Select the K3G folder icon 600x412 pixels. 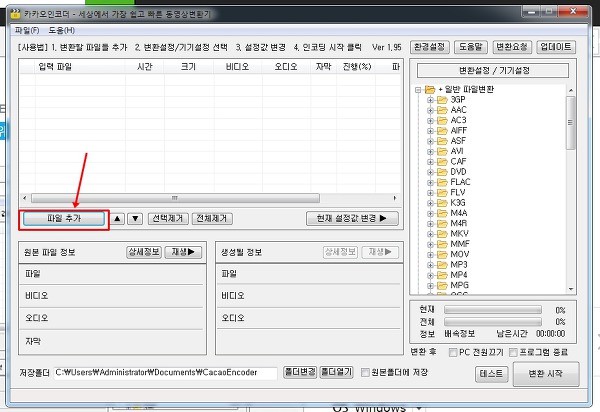442,203
